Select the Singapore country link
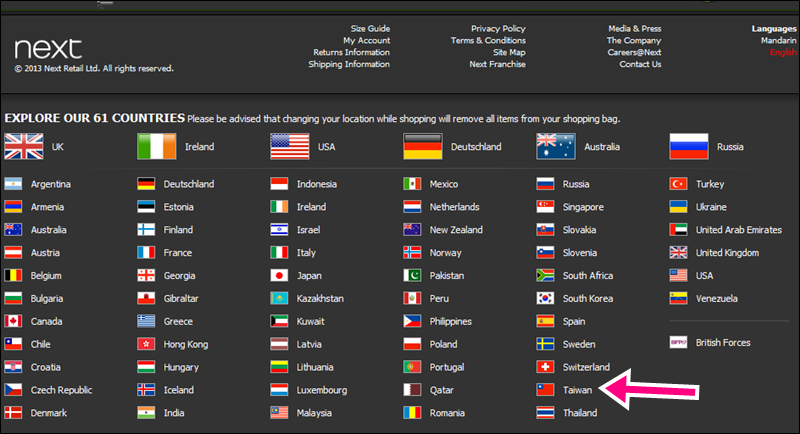The image size is (800, 434). coord(583,207)
